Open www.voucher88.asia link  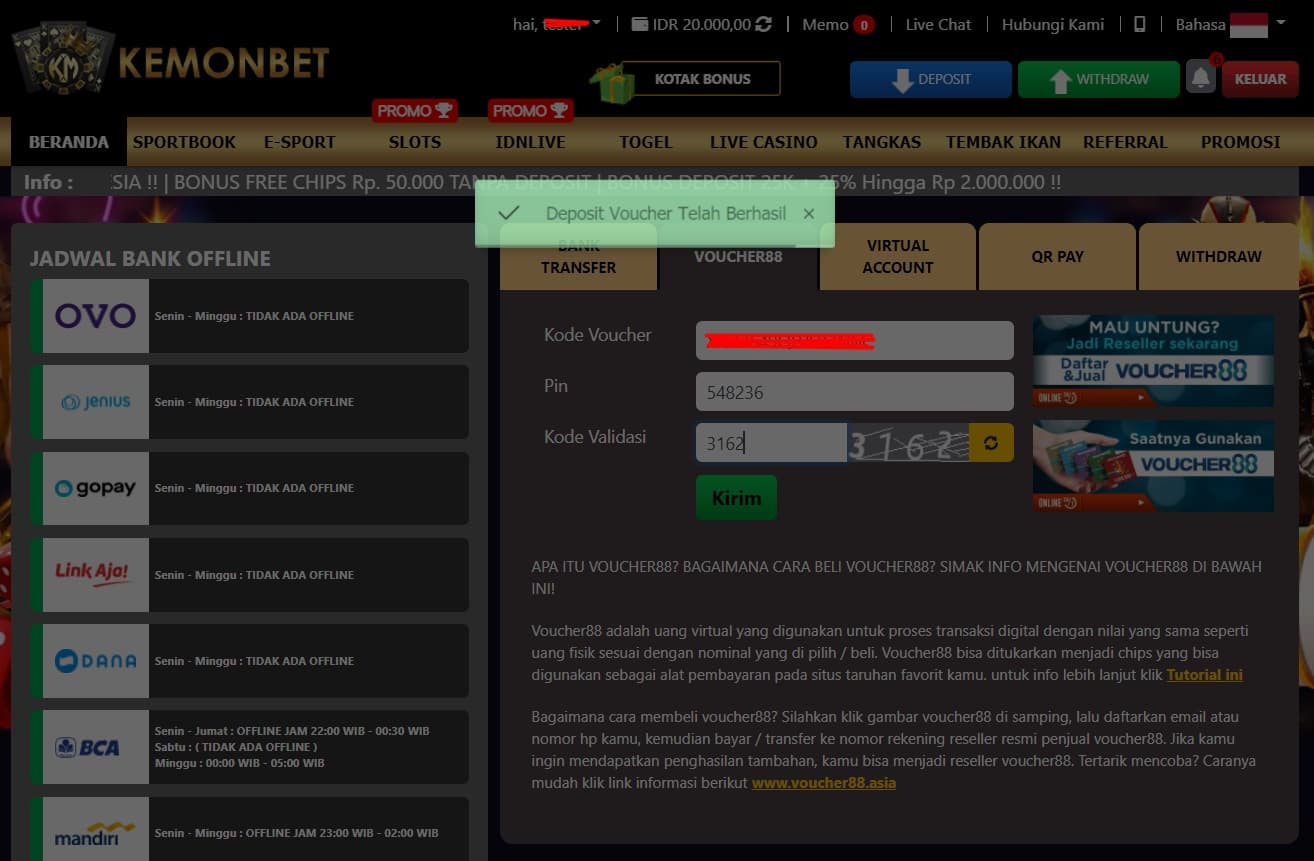pyautogui.click(x=824, y=783)
